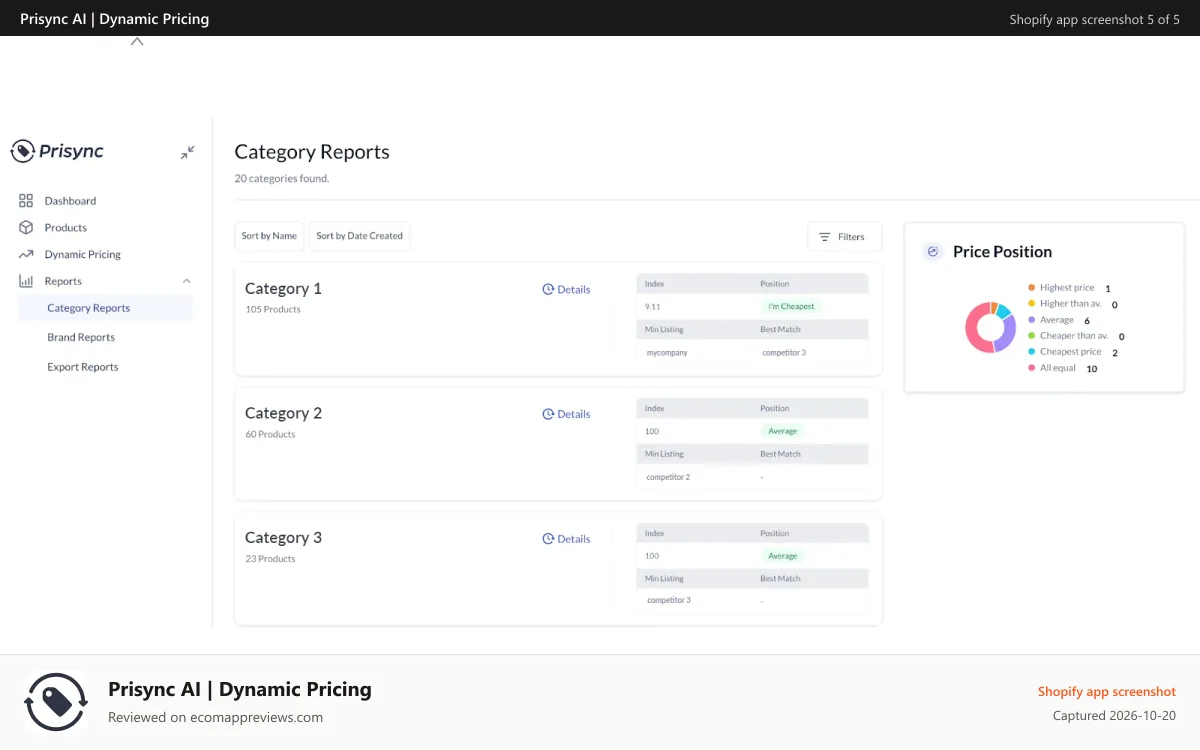Open Category Reports submenu item
Viewport: 1200px width, 750px height.
[106, 308]
